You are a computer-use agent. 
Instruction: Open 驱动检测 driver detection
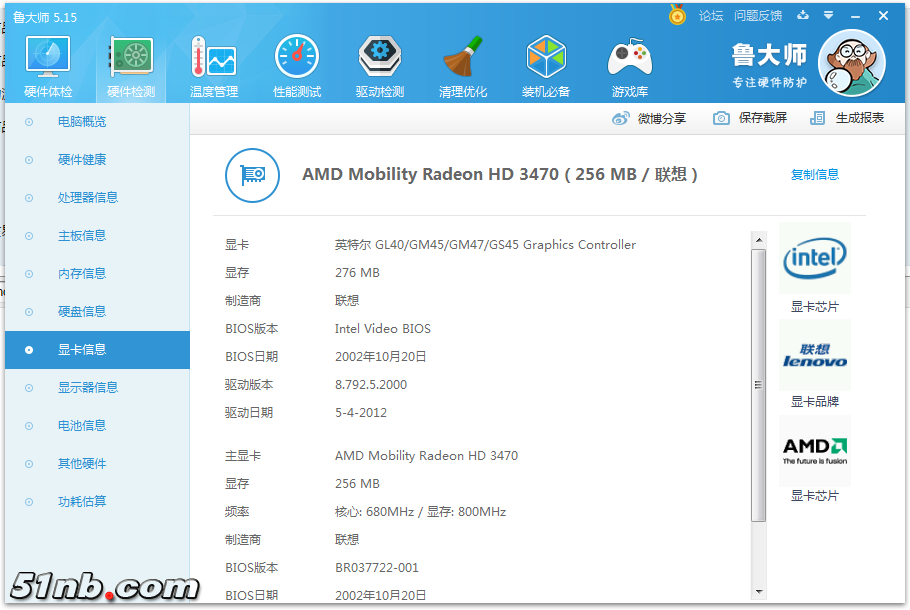click(380, 67)
